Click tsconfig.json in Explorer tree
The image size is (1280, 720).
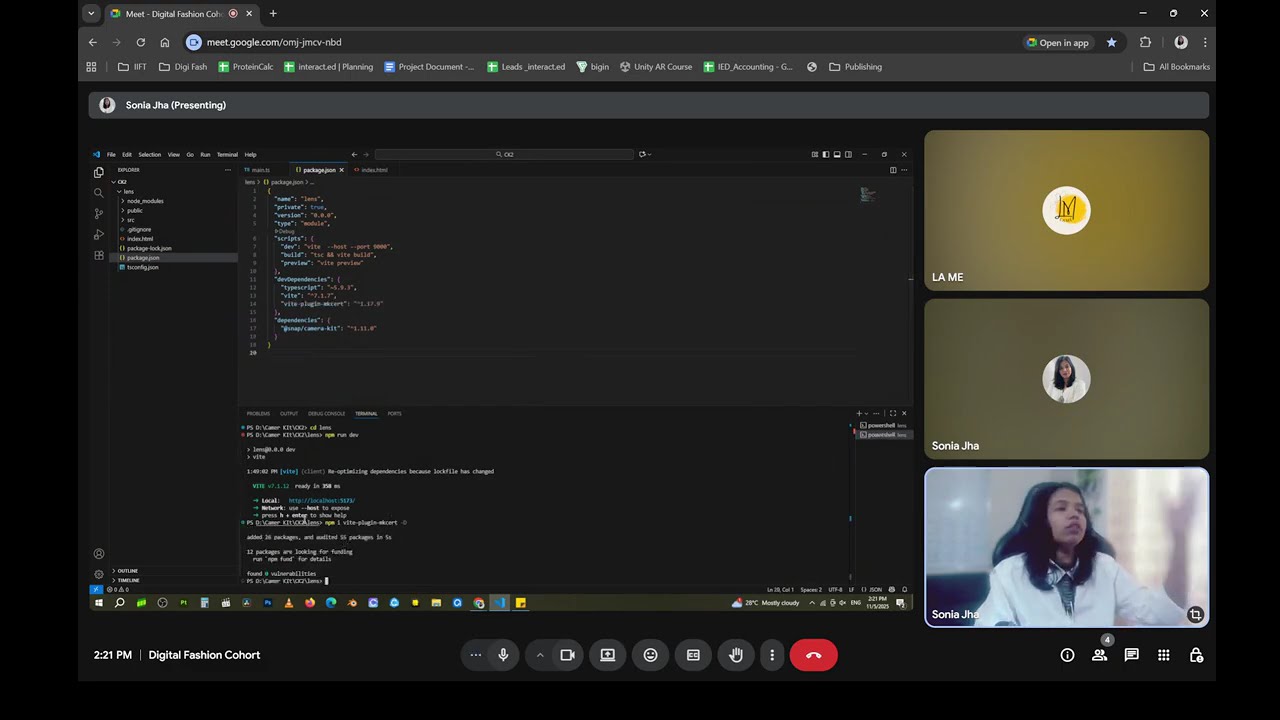(x=142, y=267)
